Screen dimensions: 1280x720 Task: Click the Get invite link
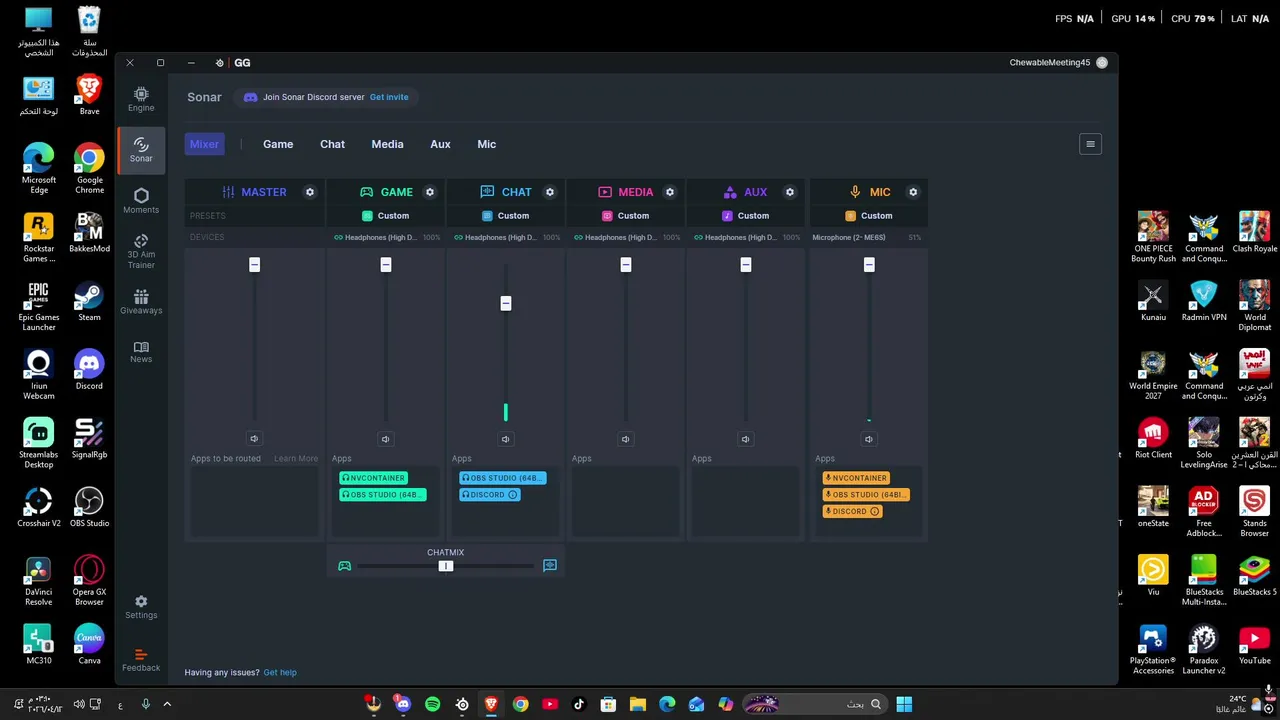(389, 97)
